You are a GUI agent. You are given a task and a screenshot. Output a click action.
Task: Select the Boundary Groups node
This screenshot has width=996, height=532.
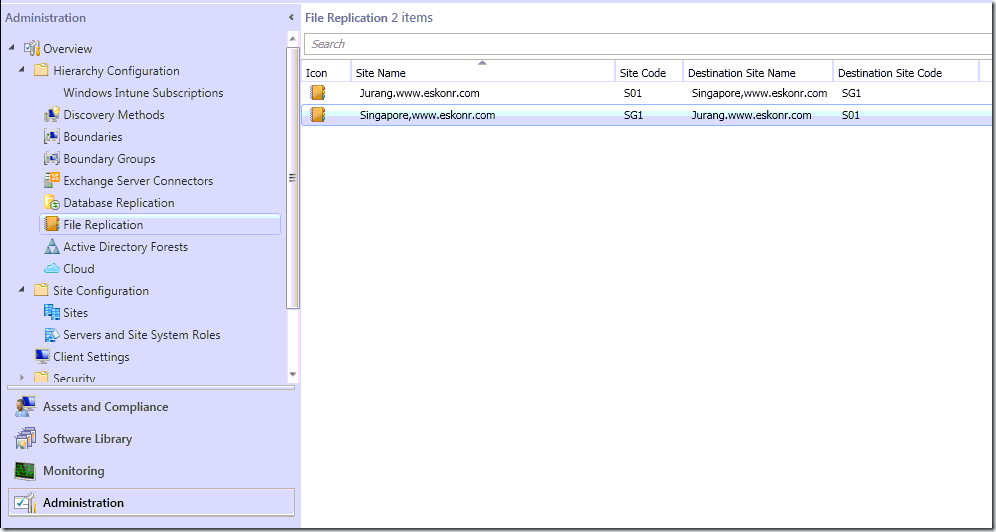tap(109, 159)
